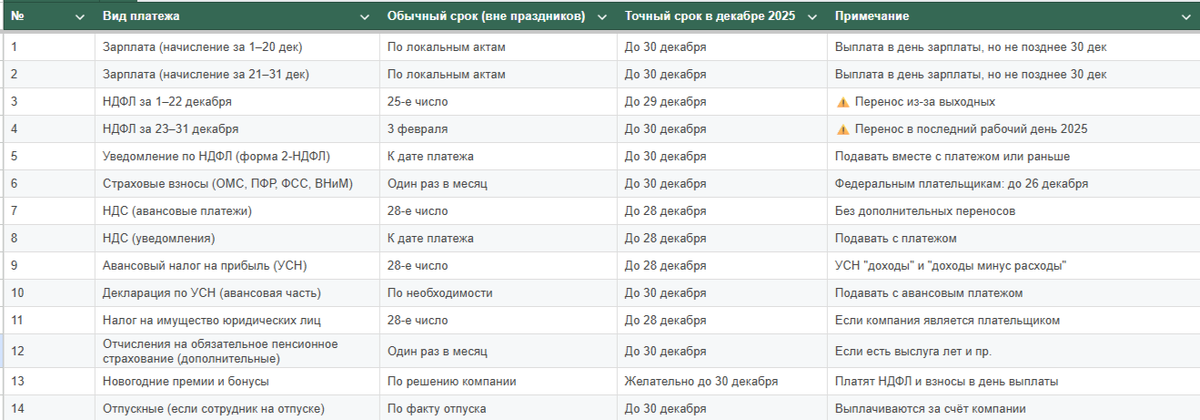This screenshot has width=1200, height=420.
Task: Select cell Отпускные (если сотрудник на отпуске)
Action: pyautogui.click(x=238, y=408)
